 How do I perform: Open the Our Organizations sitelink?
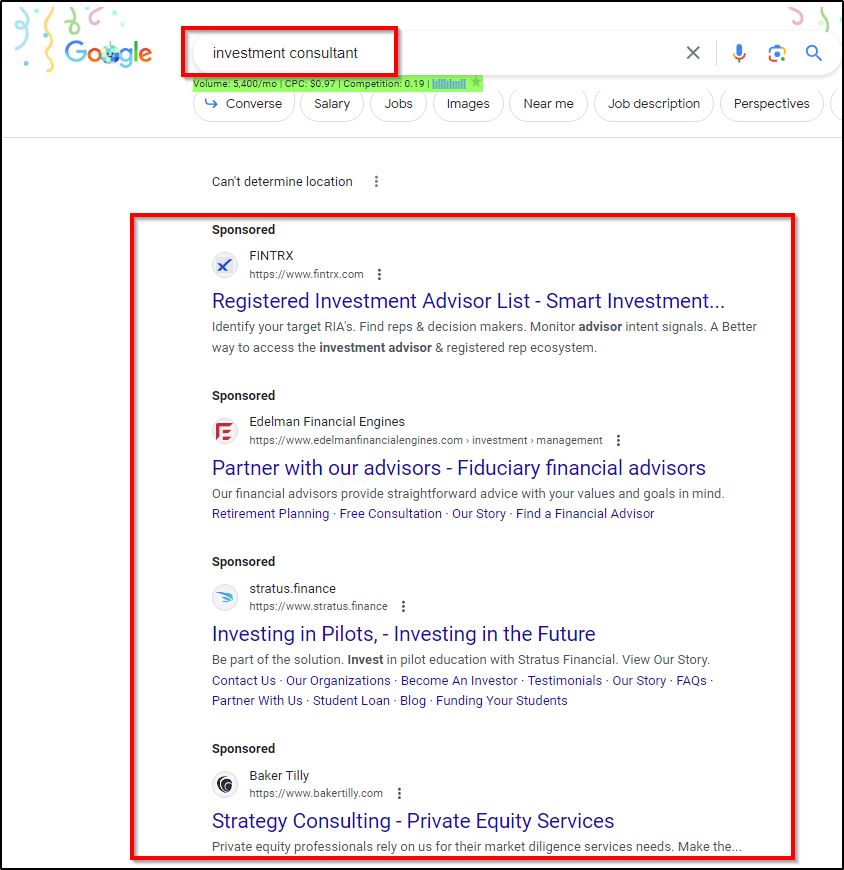pos(338,681)
